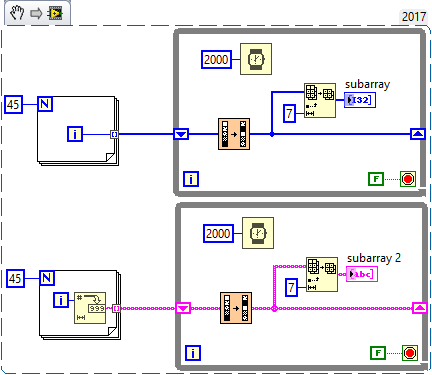432x375 pixels.
Task: Click the VI snippet film icon
Action: tap(55, 14)
